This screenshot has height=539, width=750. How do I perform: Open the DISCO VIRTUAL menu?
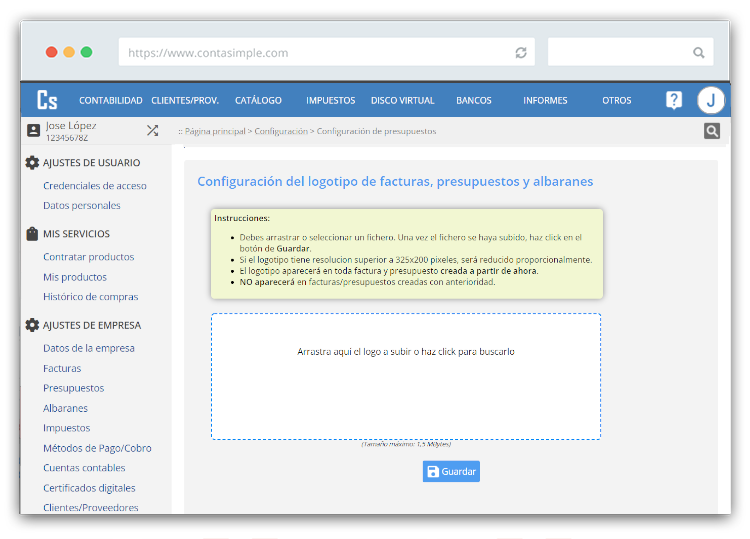402,101
